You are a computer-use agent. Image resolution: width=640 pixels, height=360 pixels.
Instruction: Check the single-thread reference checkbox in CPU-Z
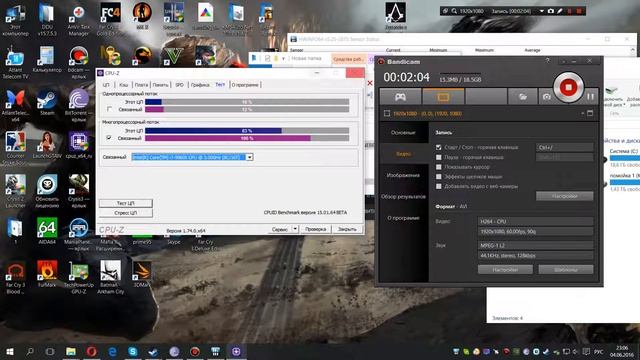coord(109,109)
